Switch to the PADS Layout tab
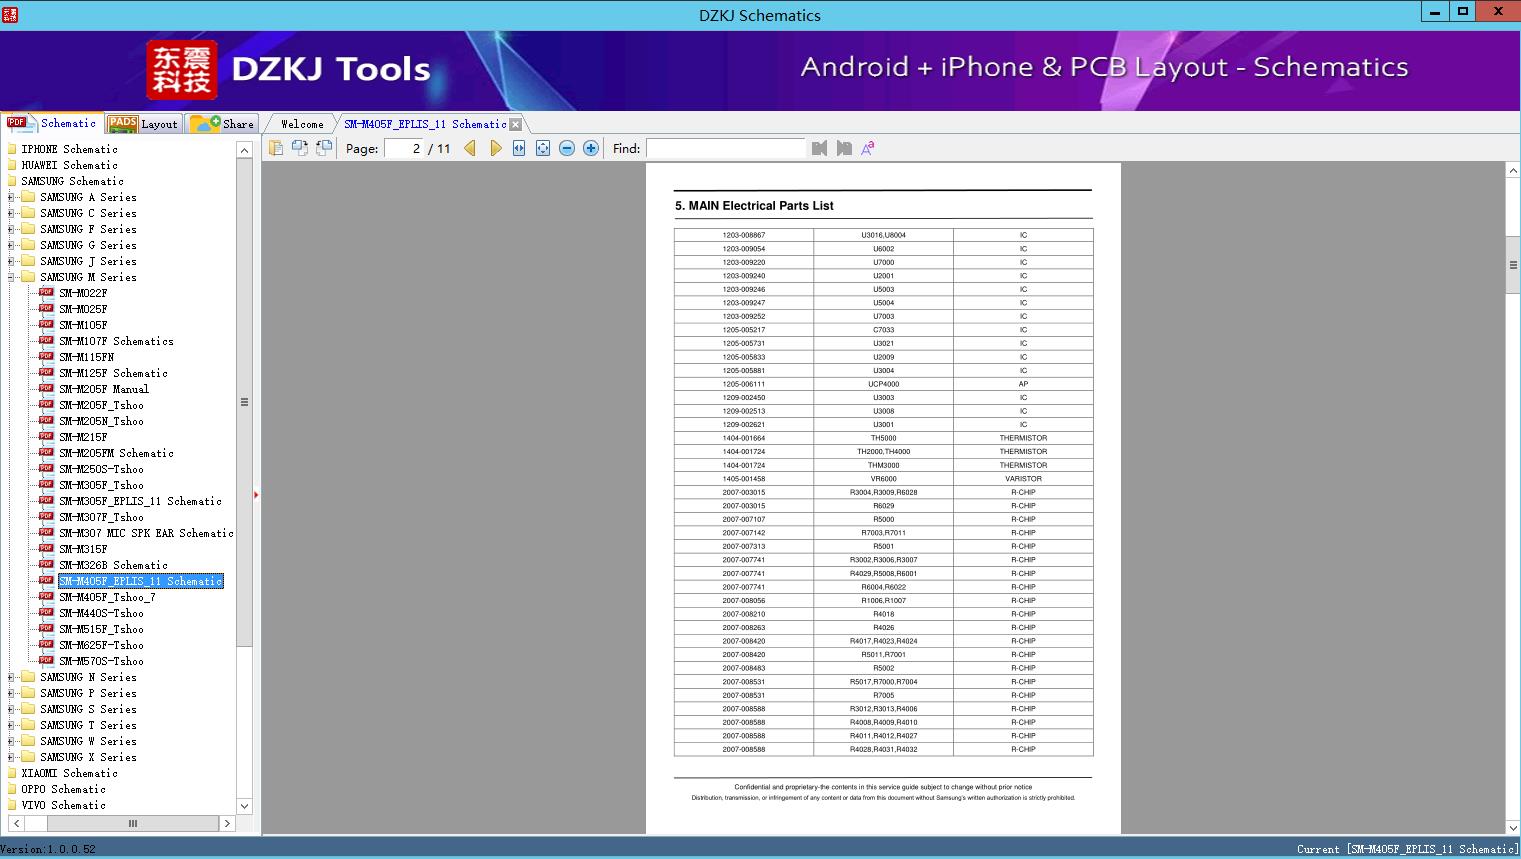Viewport: 1521px width, 859px height. (x=143, y=124)
